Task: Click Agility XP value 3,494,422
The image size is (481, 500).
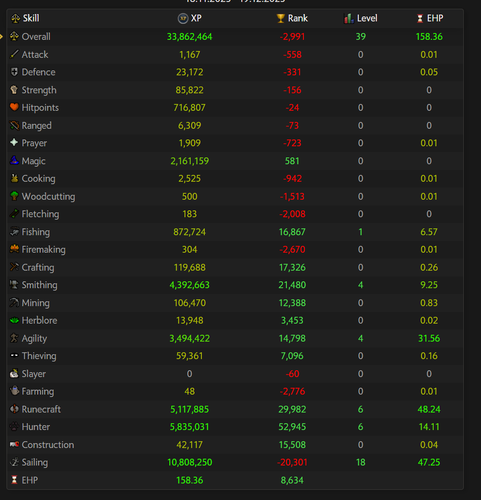Action: [x=189, y=339]
